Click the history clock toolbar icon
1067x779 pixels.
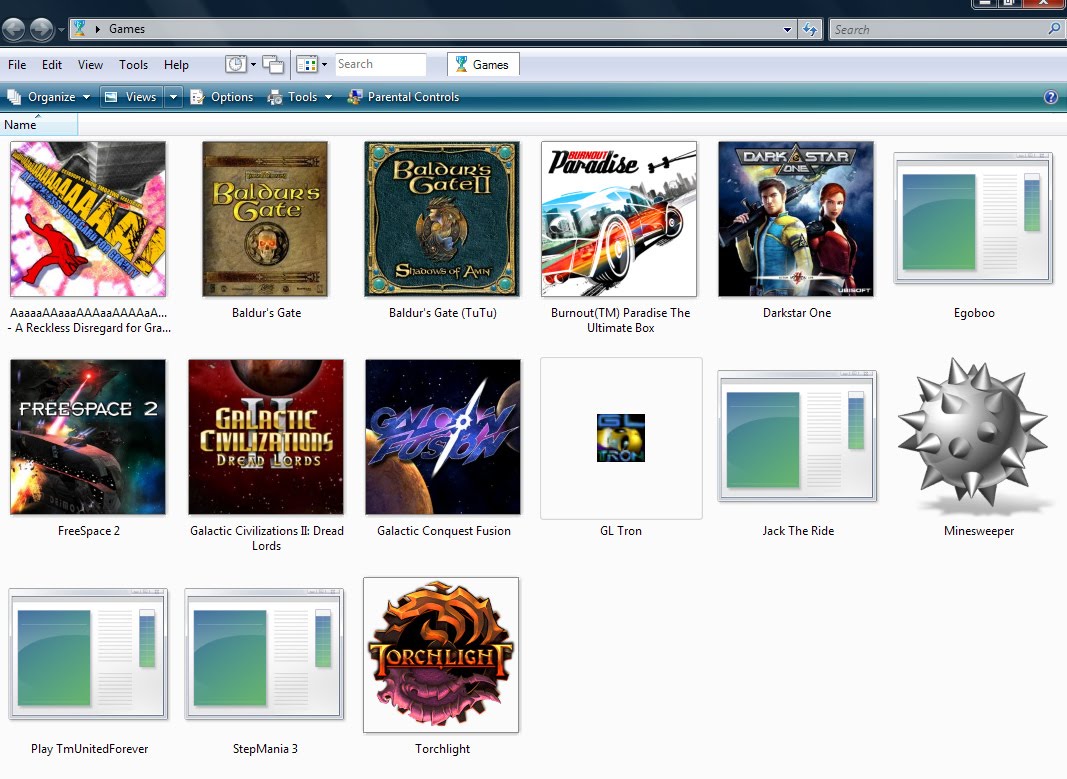point(236,64)
